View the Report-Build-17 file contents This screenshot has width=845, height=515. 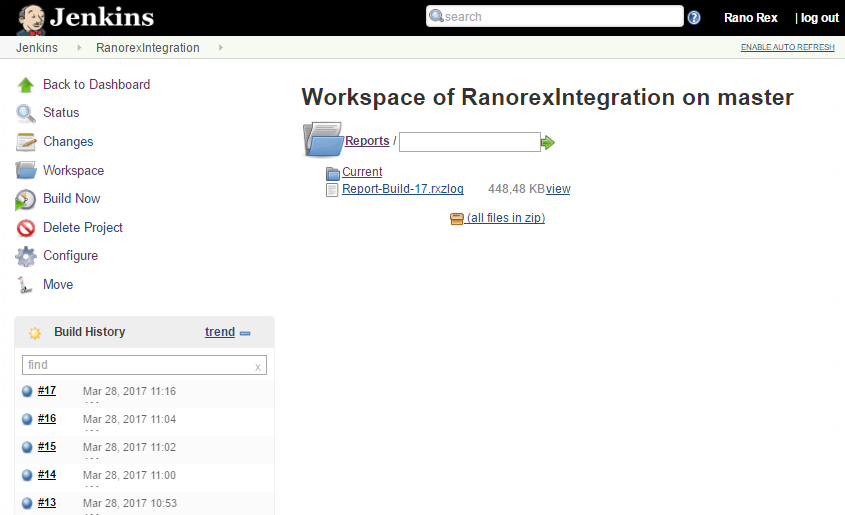point(558,189)
